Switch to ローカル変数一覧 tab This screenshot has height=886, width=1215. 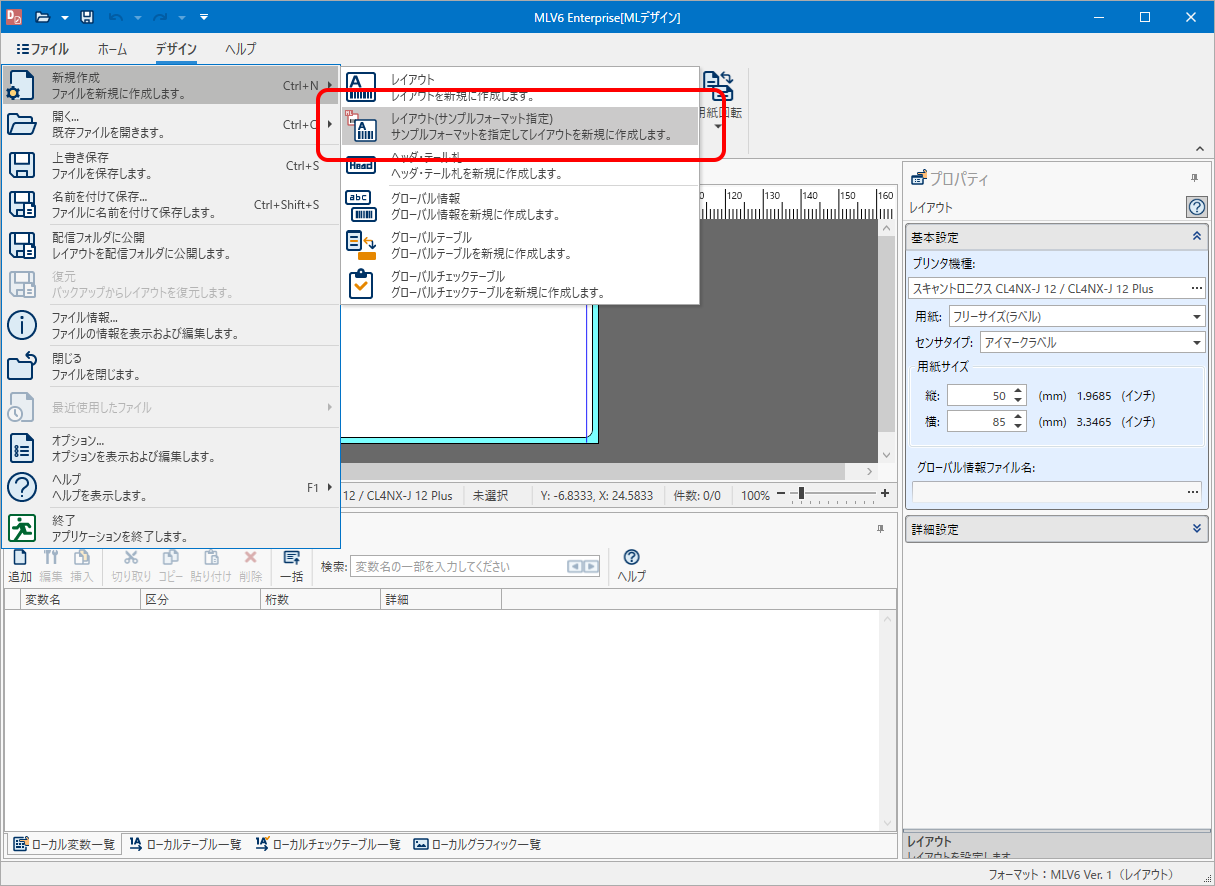click(64, 844)
